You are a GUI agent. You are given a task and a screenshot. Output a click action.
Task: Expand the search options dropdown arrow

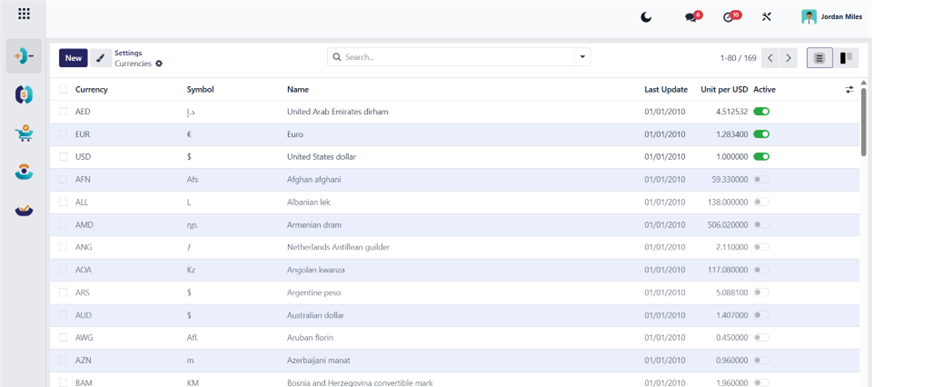pos(582,57)
